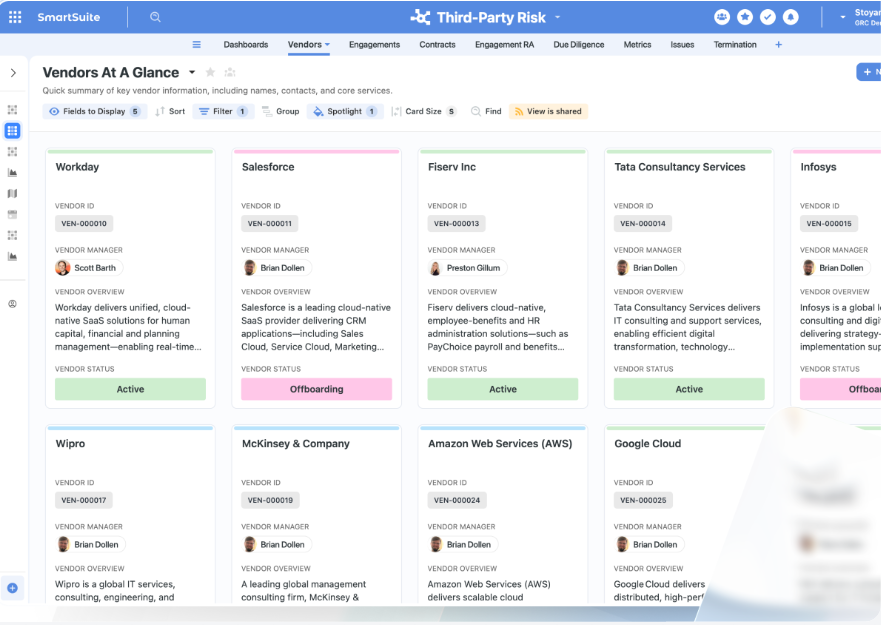Open the checkmark tasks icon in top bar
This screenshot has width=881, height=625.
[x=768, y=17]
